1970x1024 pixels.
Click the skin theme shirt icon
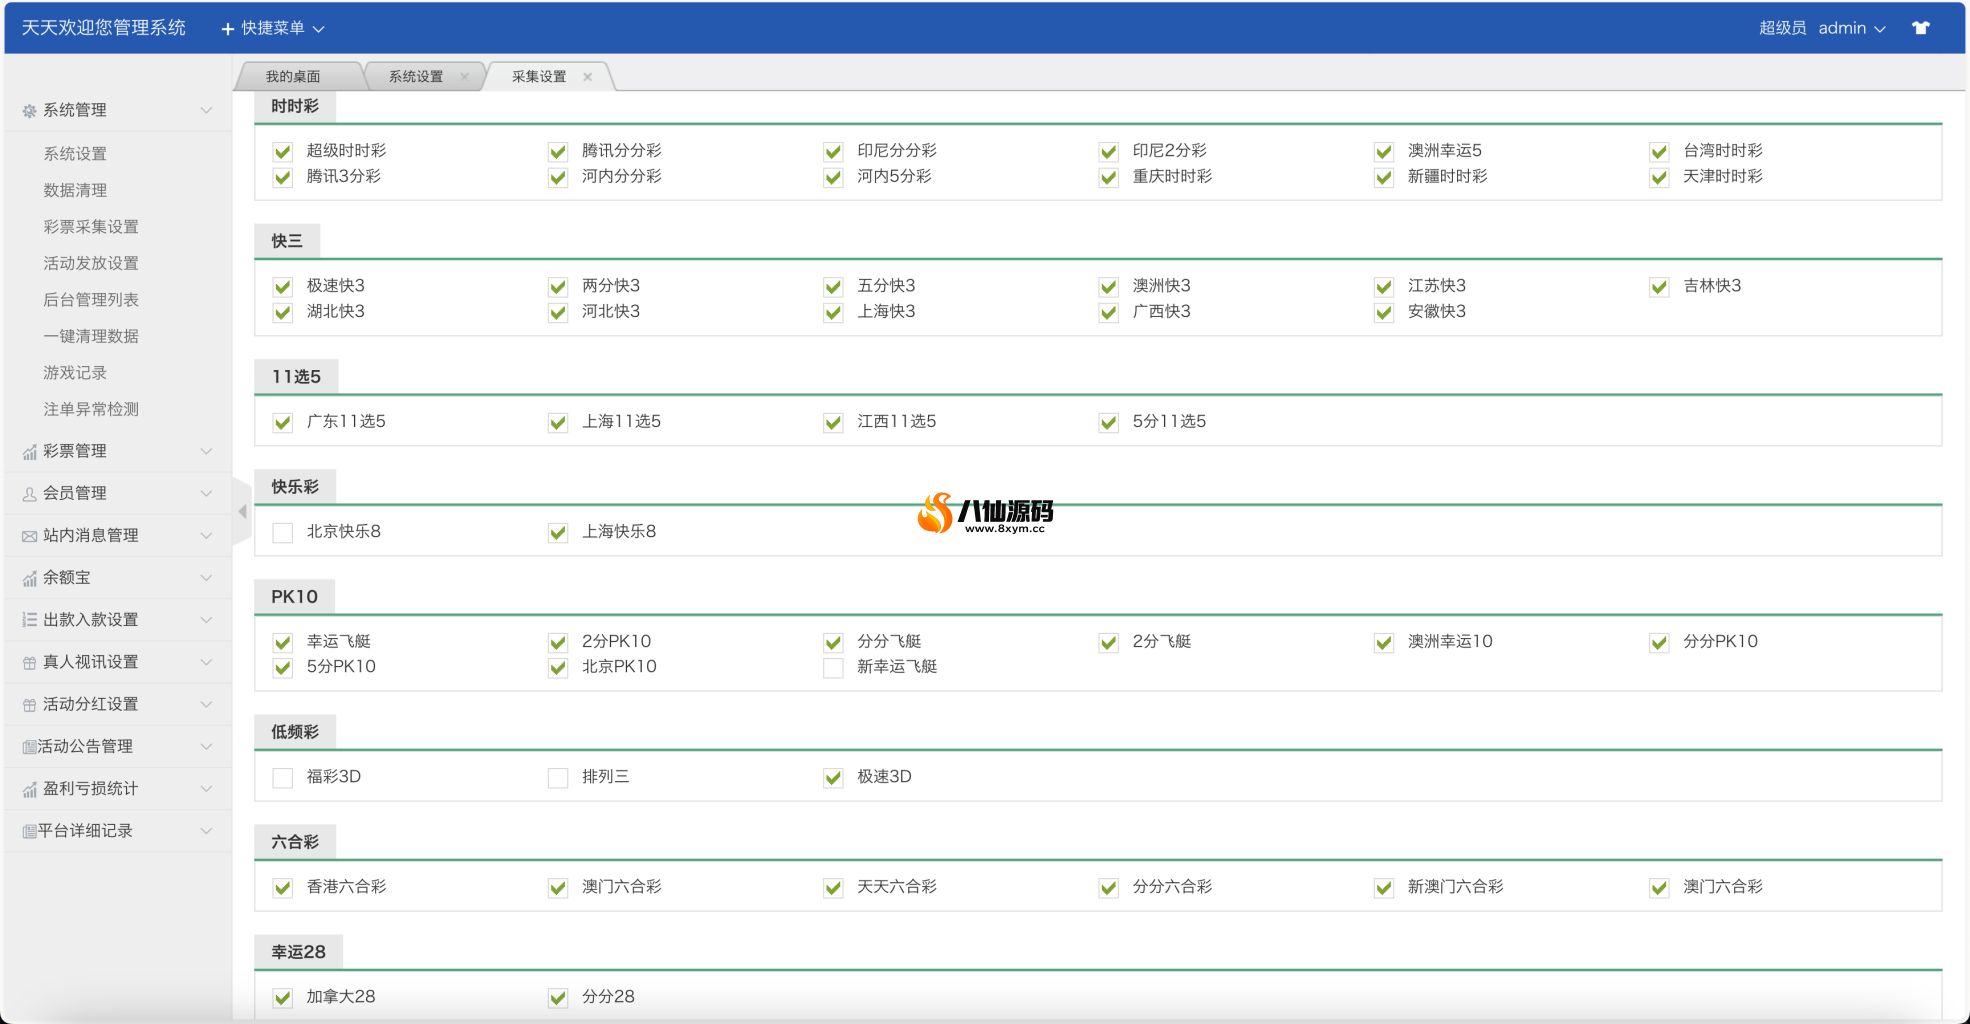click(1920, 28)
